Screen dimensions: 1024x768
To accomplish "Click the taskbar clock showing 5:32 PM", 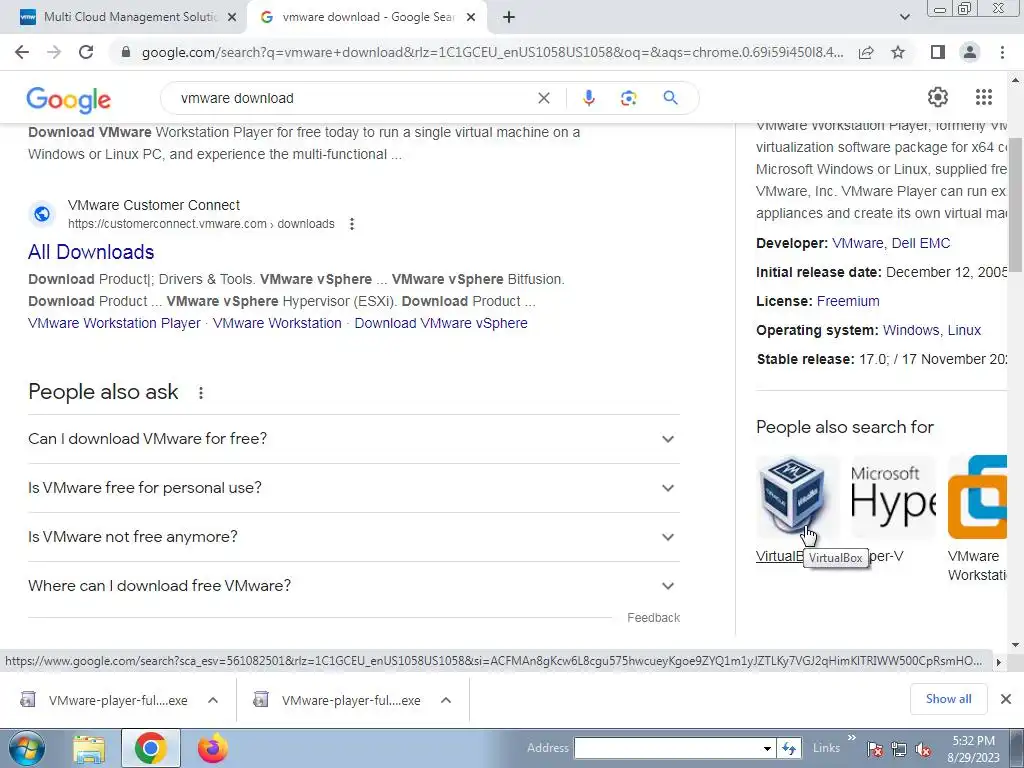I will [x=973, y=749].
